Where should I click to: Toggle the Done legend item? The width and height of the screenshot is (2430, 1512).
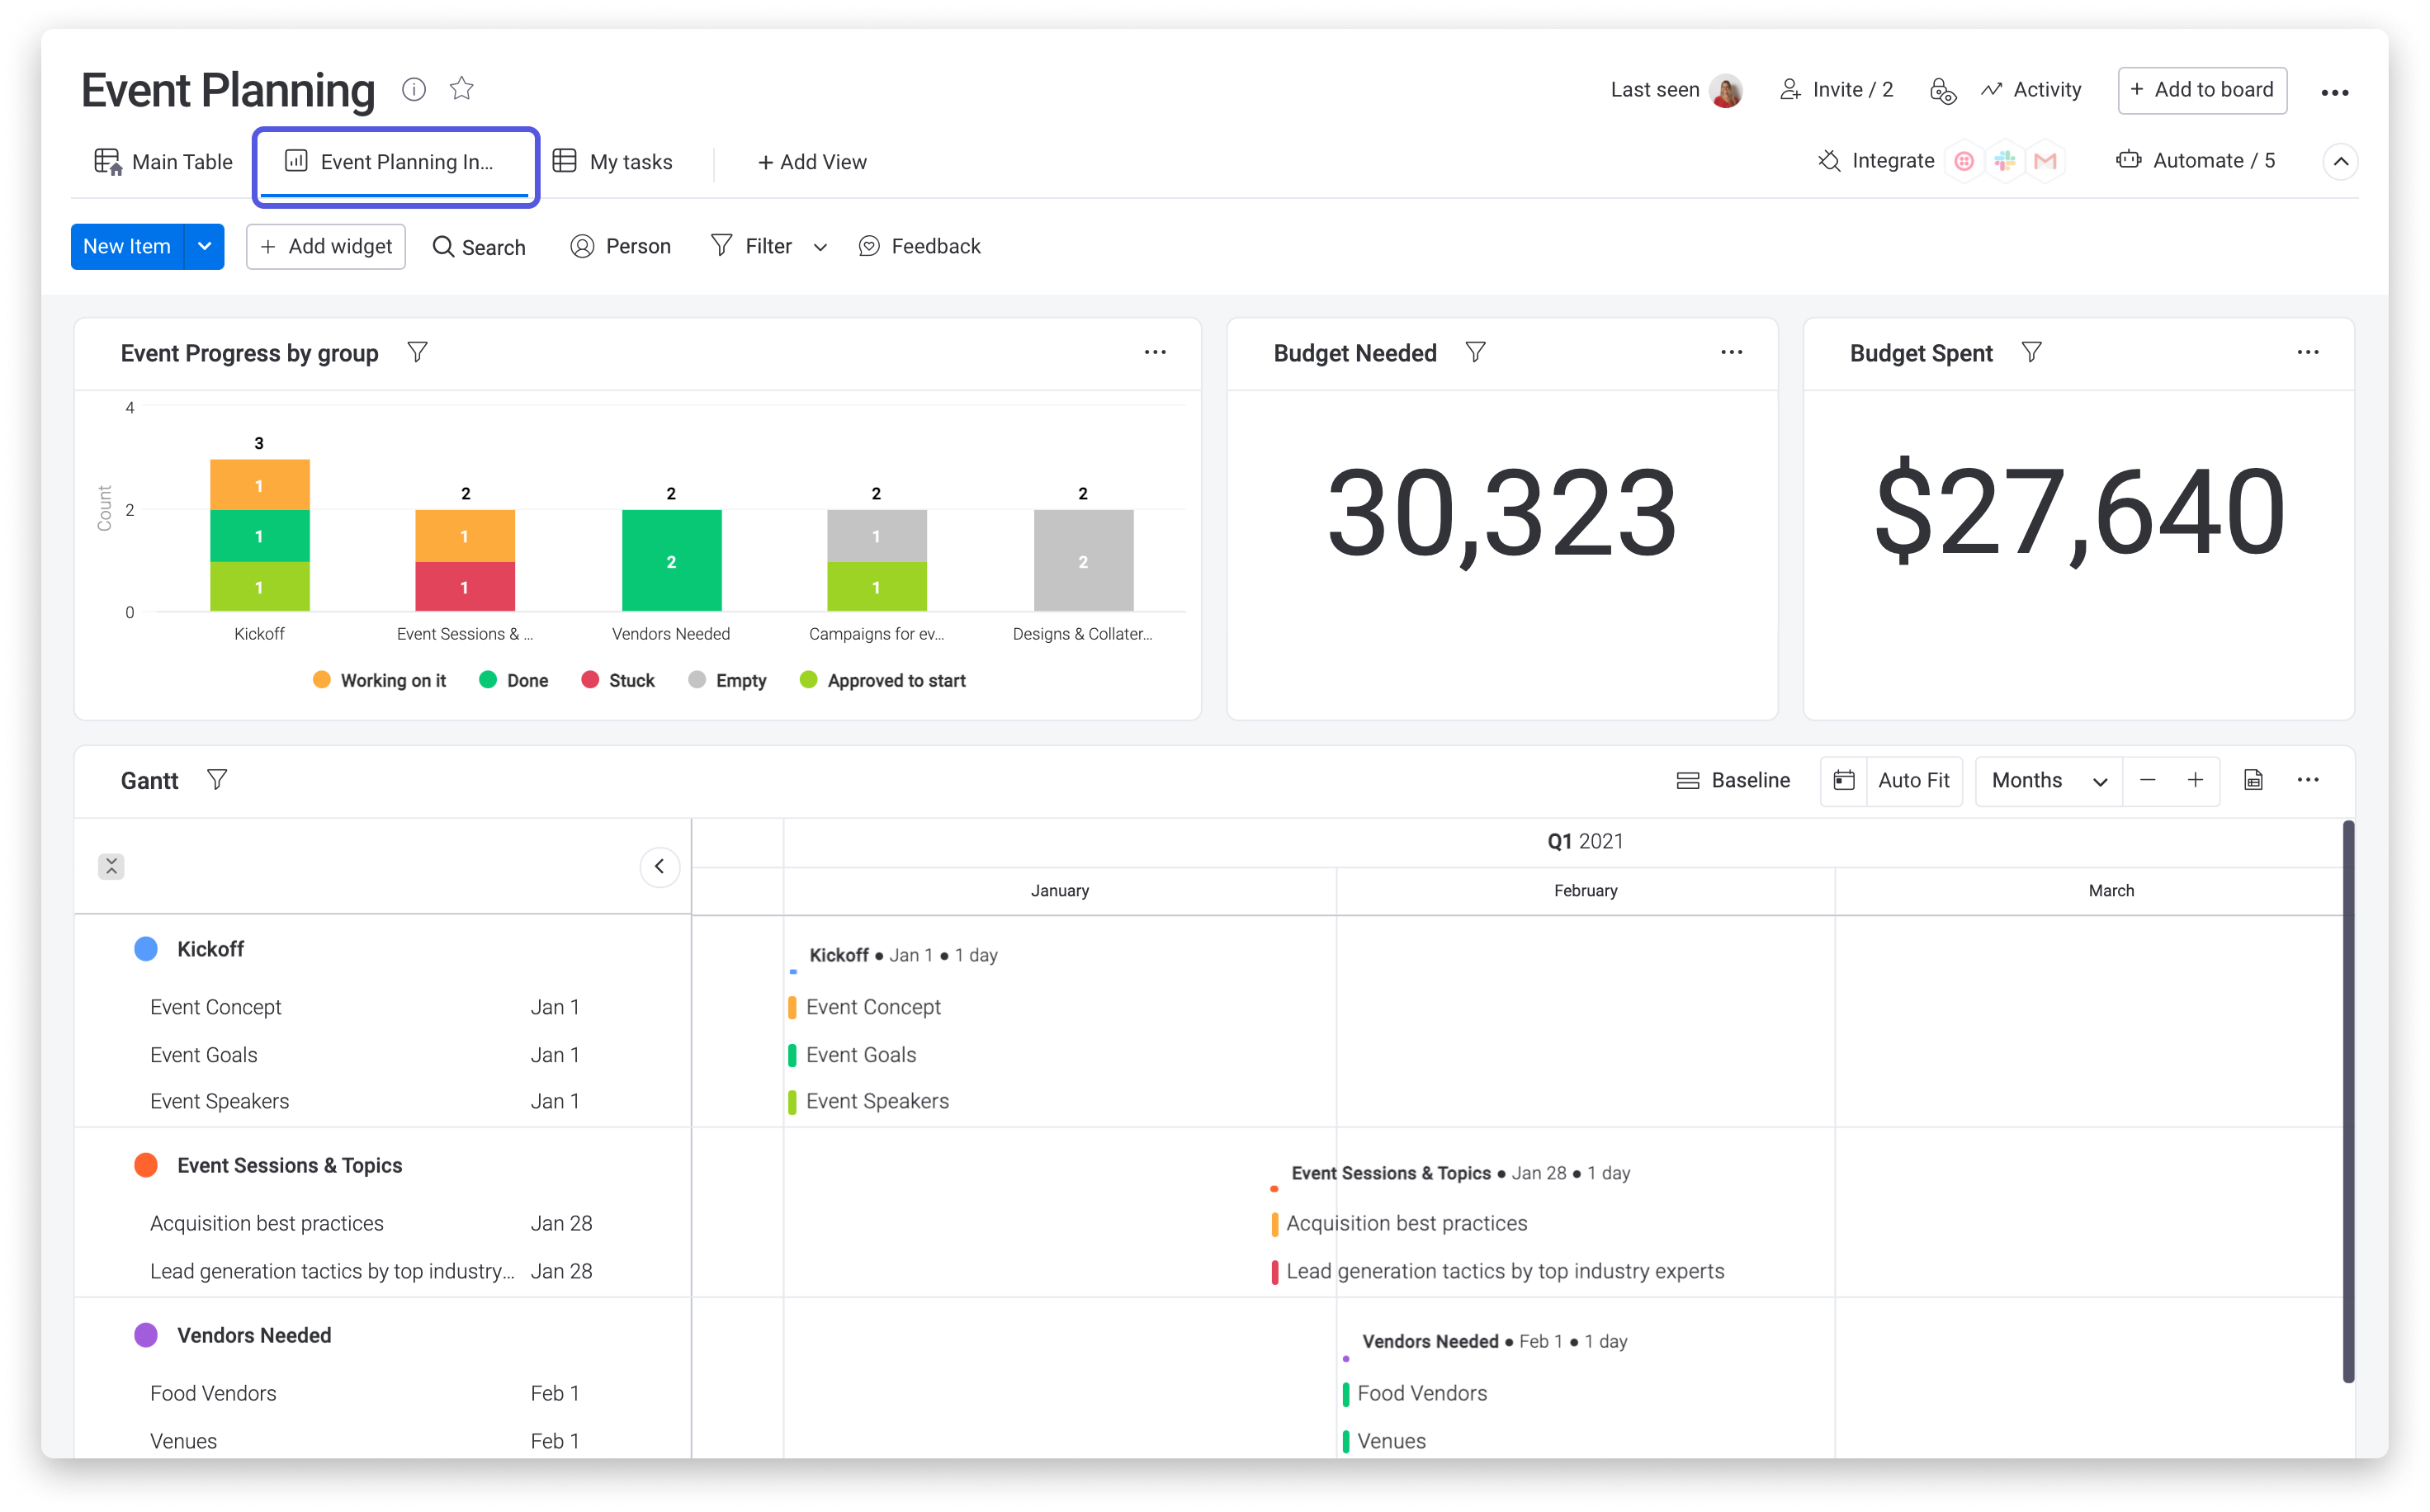(513, 680)
